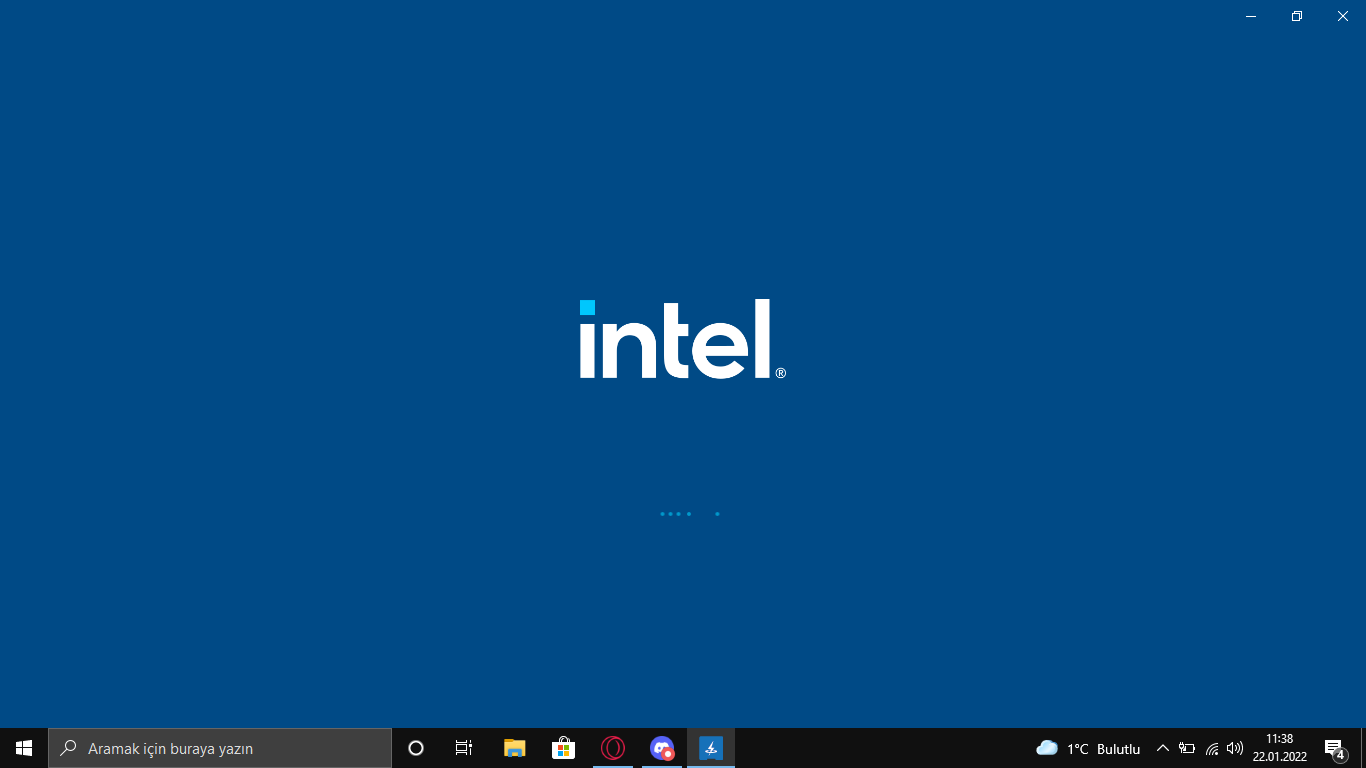This screenshot has width=1366, height=768.
Task: Minimize the Intel app window
Action: click(1251, 16)
